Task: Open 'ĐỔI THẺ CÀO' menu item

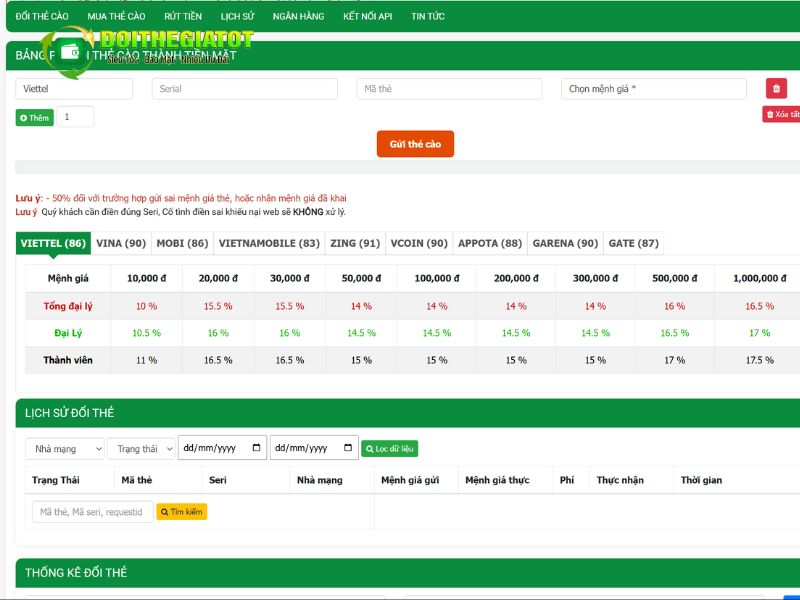Action: click(x=42, y=16)
